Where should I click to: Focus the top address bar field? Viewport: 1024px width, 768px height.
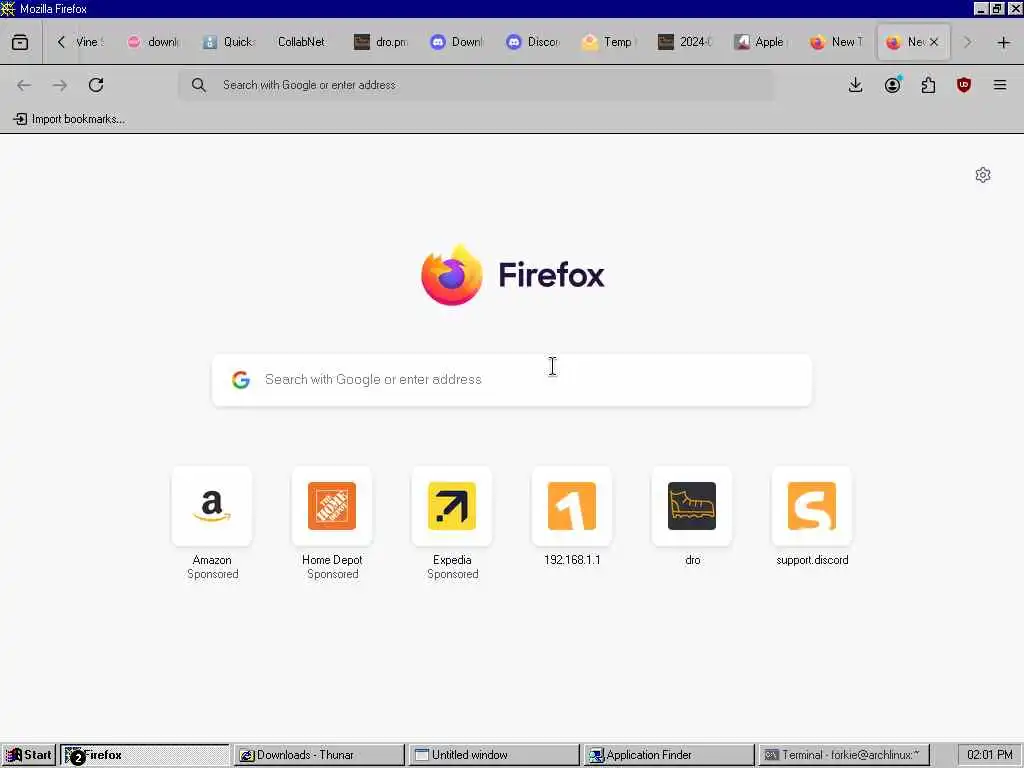pyautogui.click(x=476, y=85)
